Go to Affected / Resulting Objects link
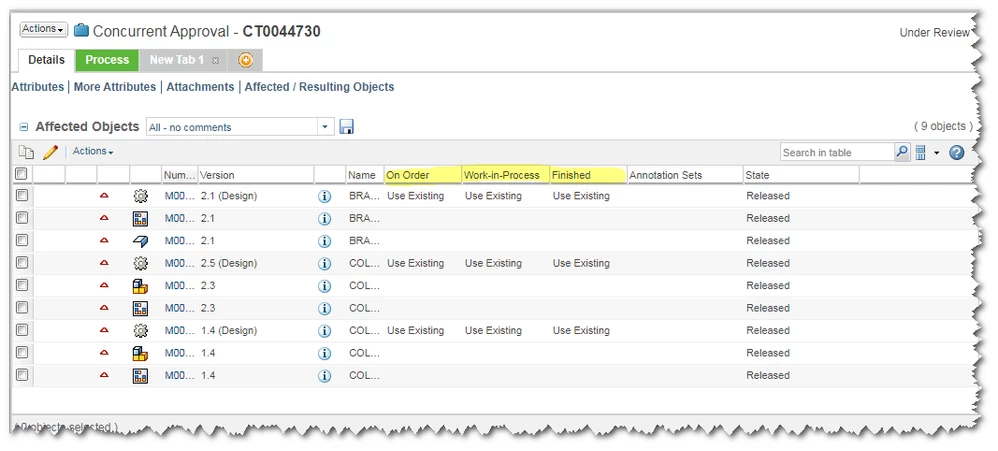 (x=319, y=87)
